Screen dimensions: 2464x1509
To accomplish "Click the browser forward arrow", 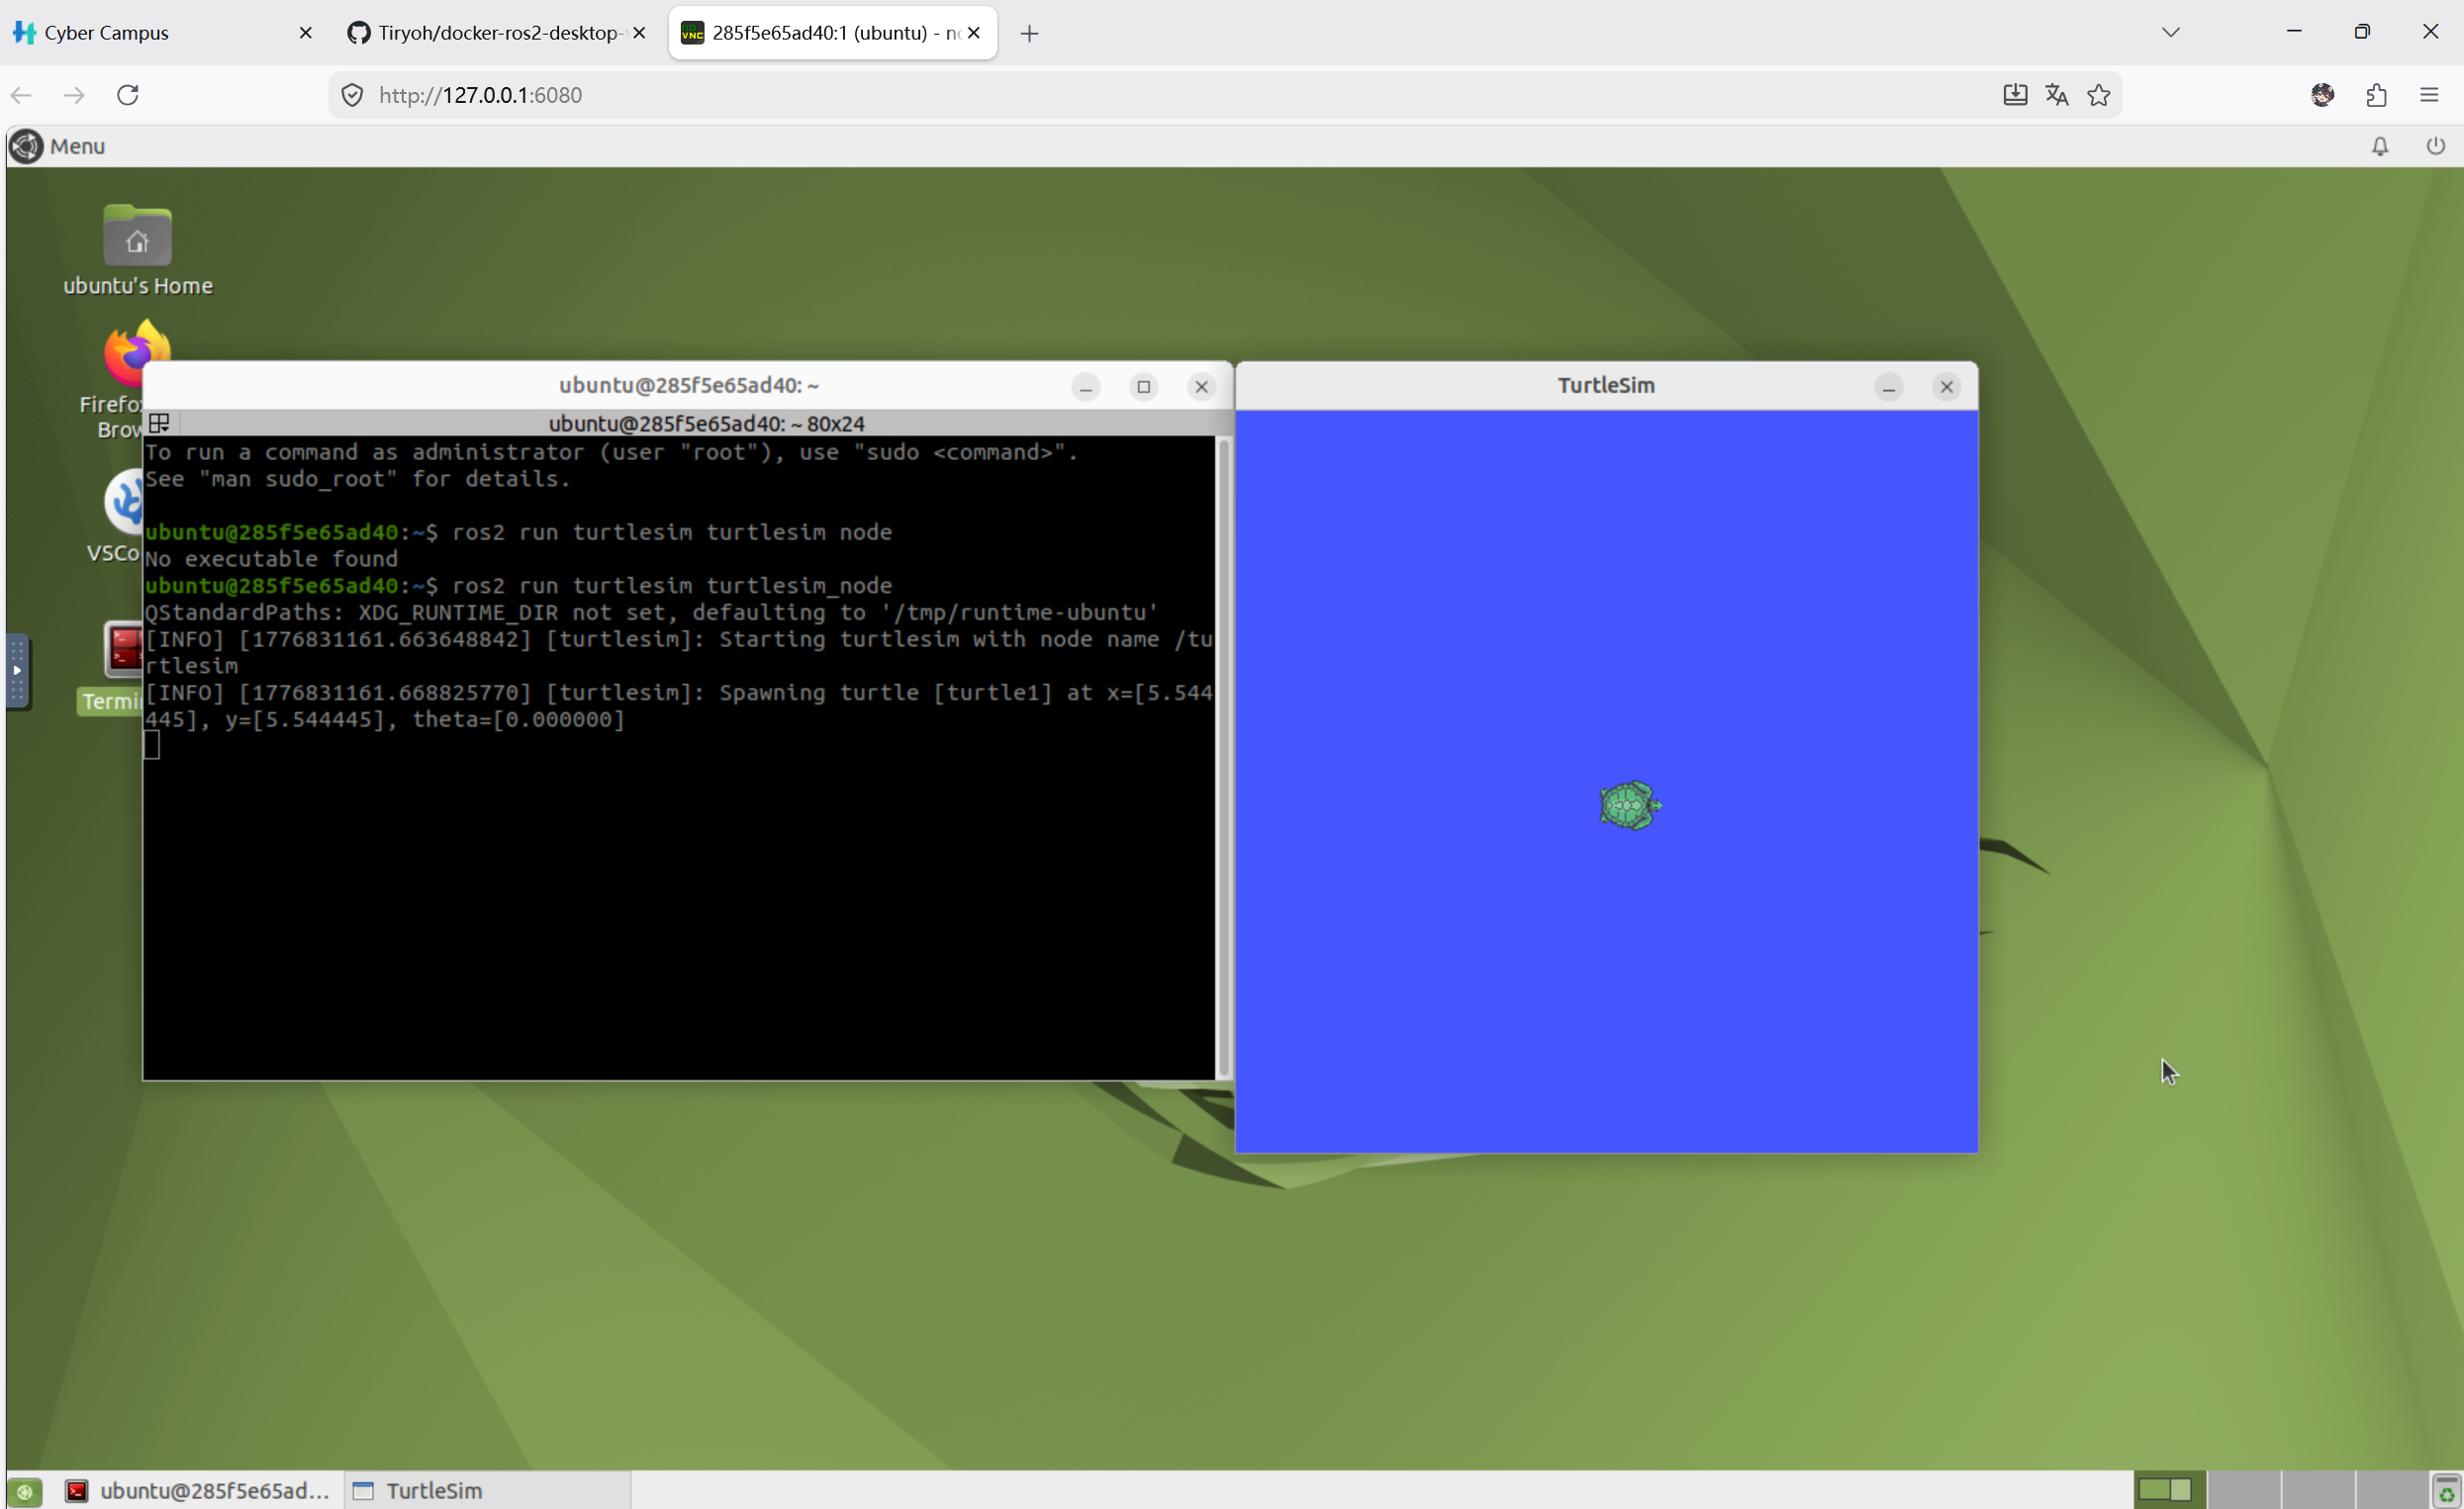I will [x=74, y=95].
